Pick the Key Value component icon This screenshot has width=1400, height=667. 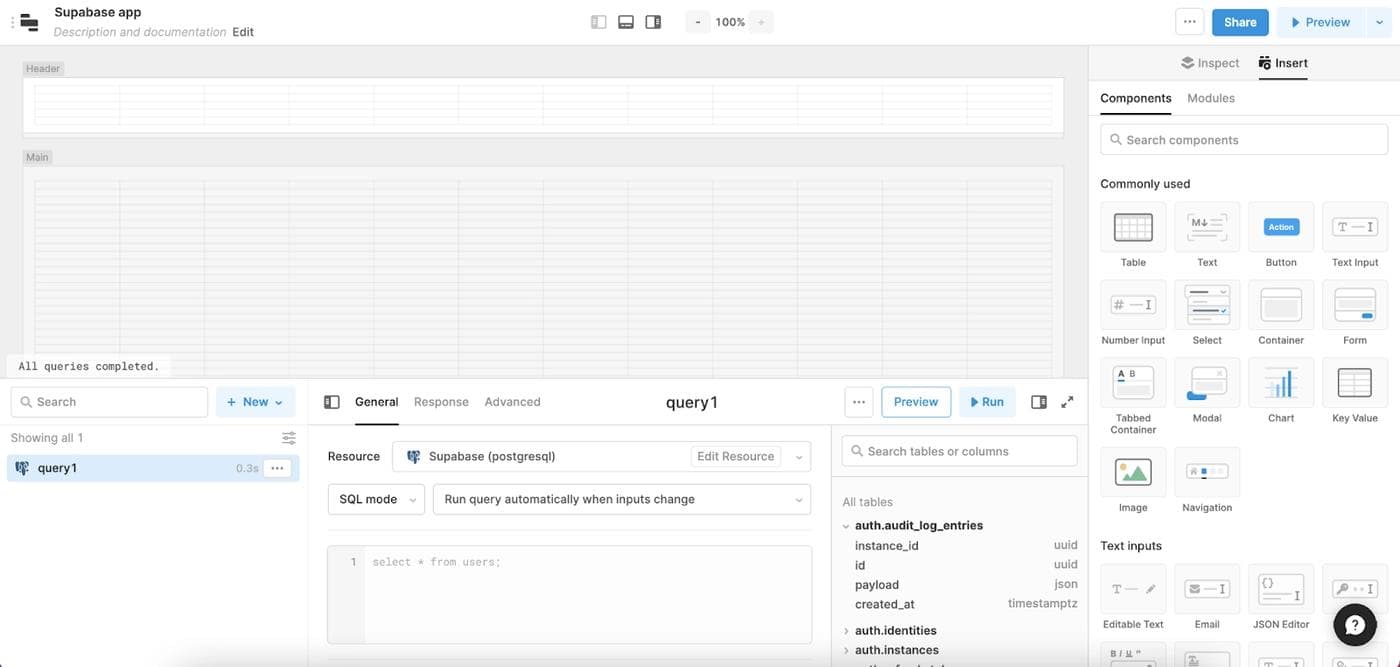[x=1354, y=383]
